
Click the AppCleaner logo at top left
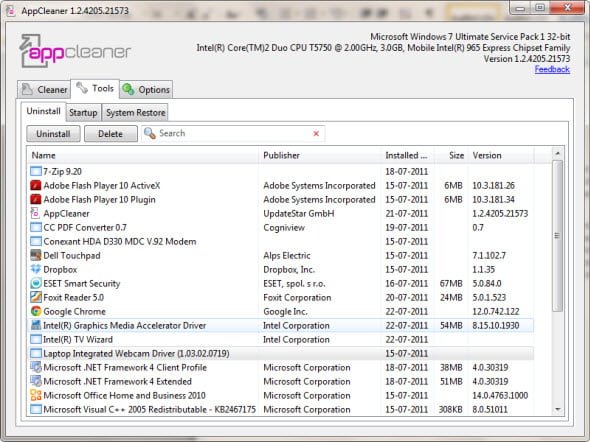pos(75,52)
